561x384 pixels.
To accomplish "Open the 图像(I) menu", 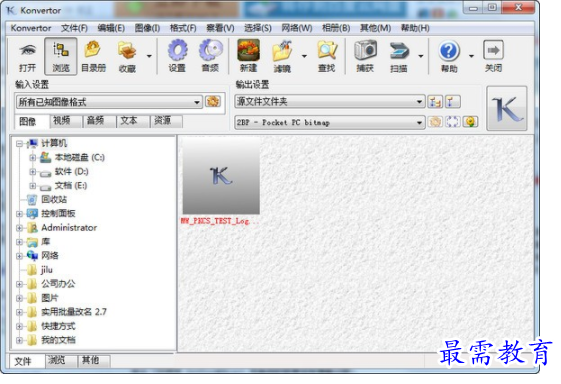I will tap(147, 28).
